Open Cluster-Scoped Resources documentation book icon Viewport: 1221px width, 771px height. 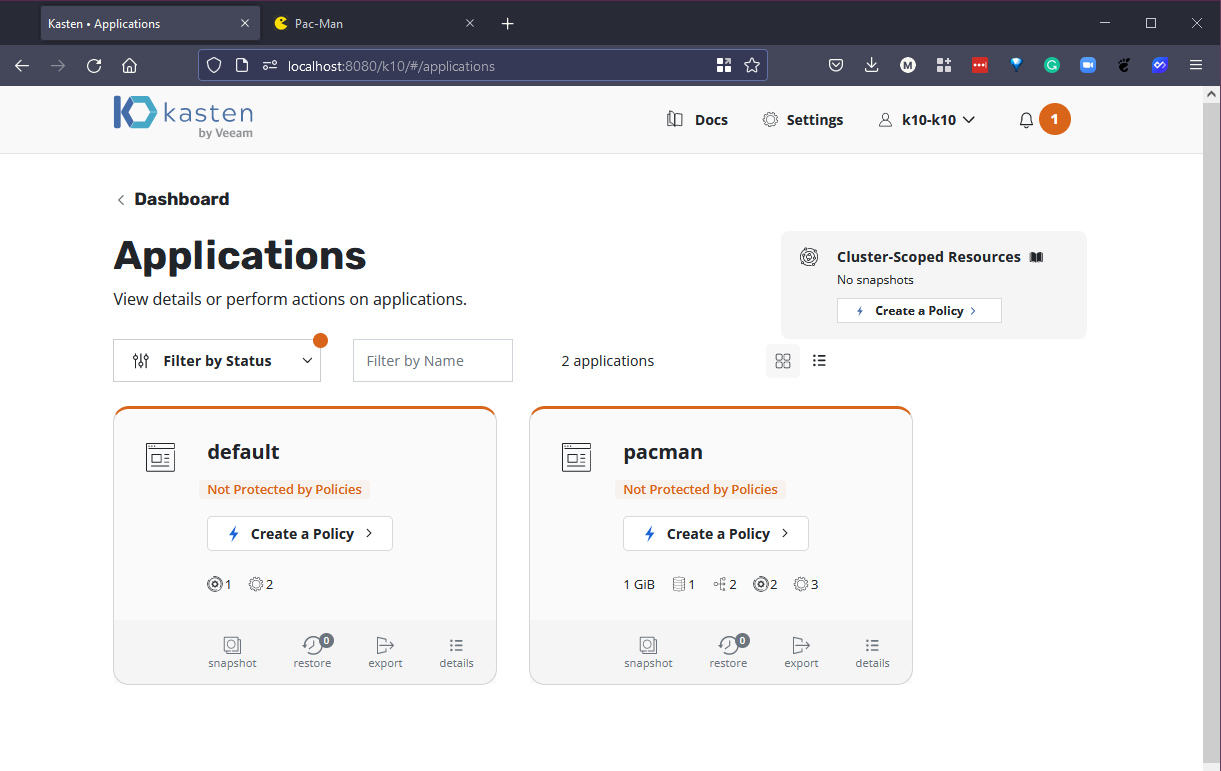(x=1036, y=257)
